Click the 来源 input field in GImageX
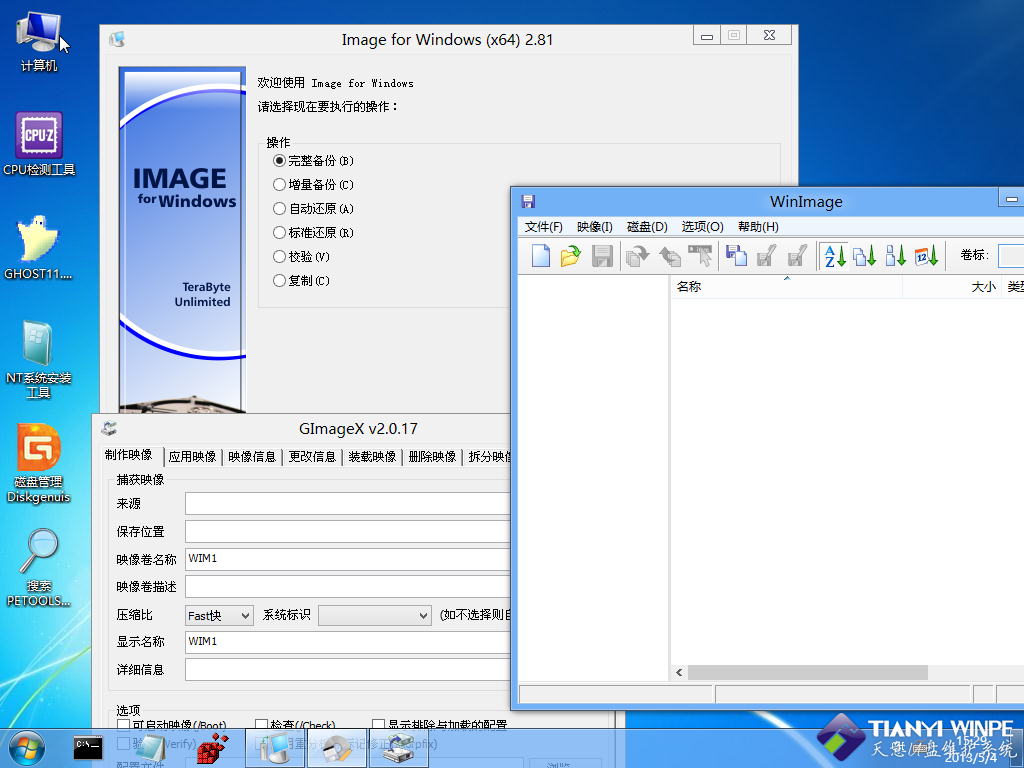The width and height of the screenshot is (1024, 768). pyautogui.click(x=347, y=504)
